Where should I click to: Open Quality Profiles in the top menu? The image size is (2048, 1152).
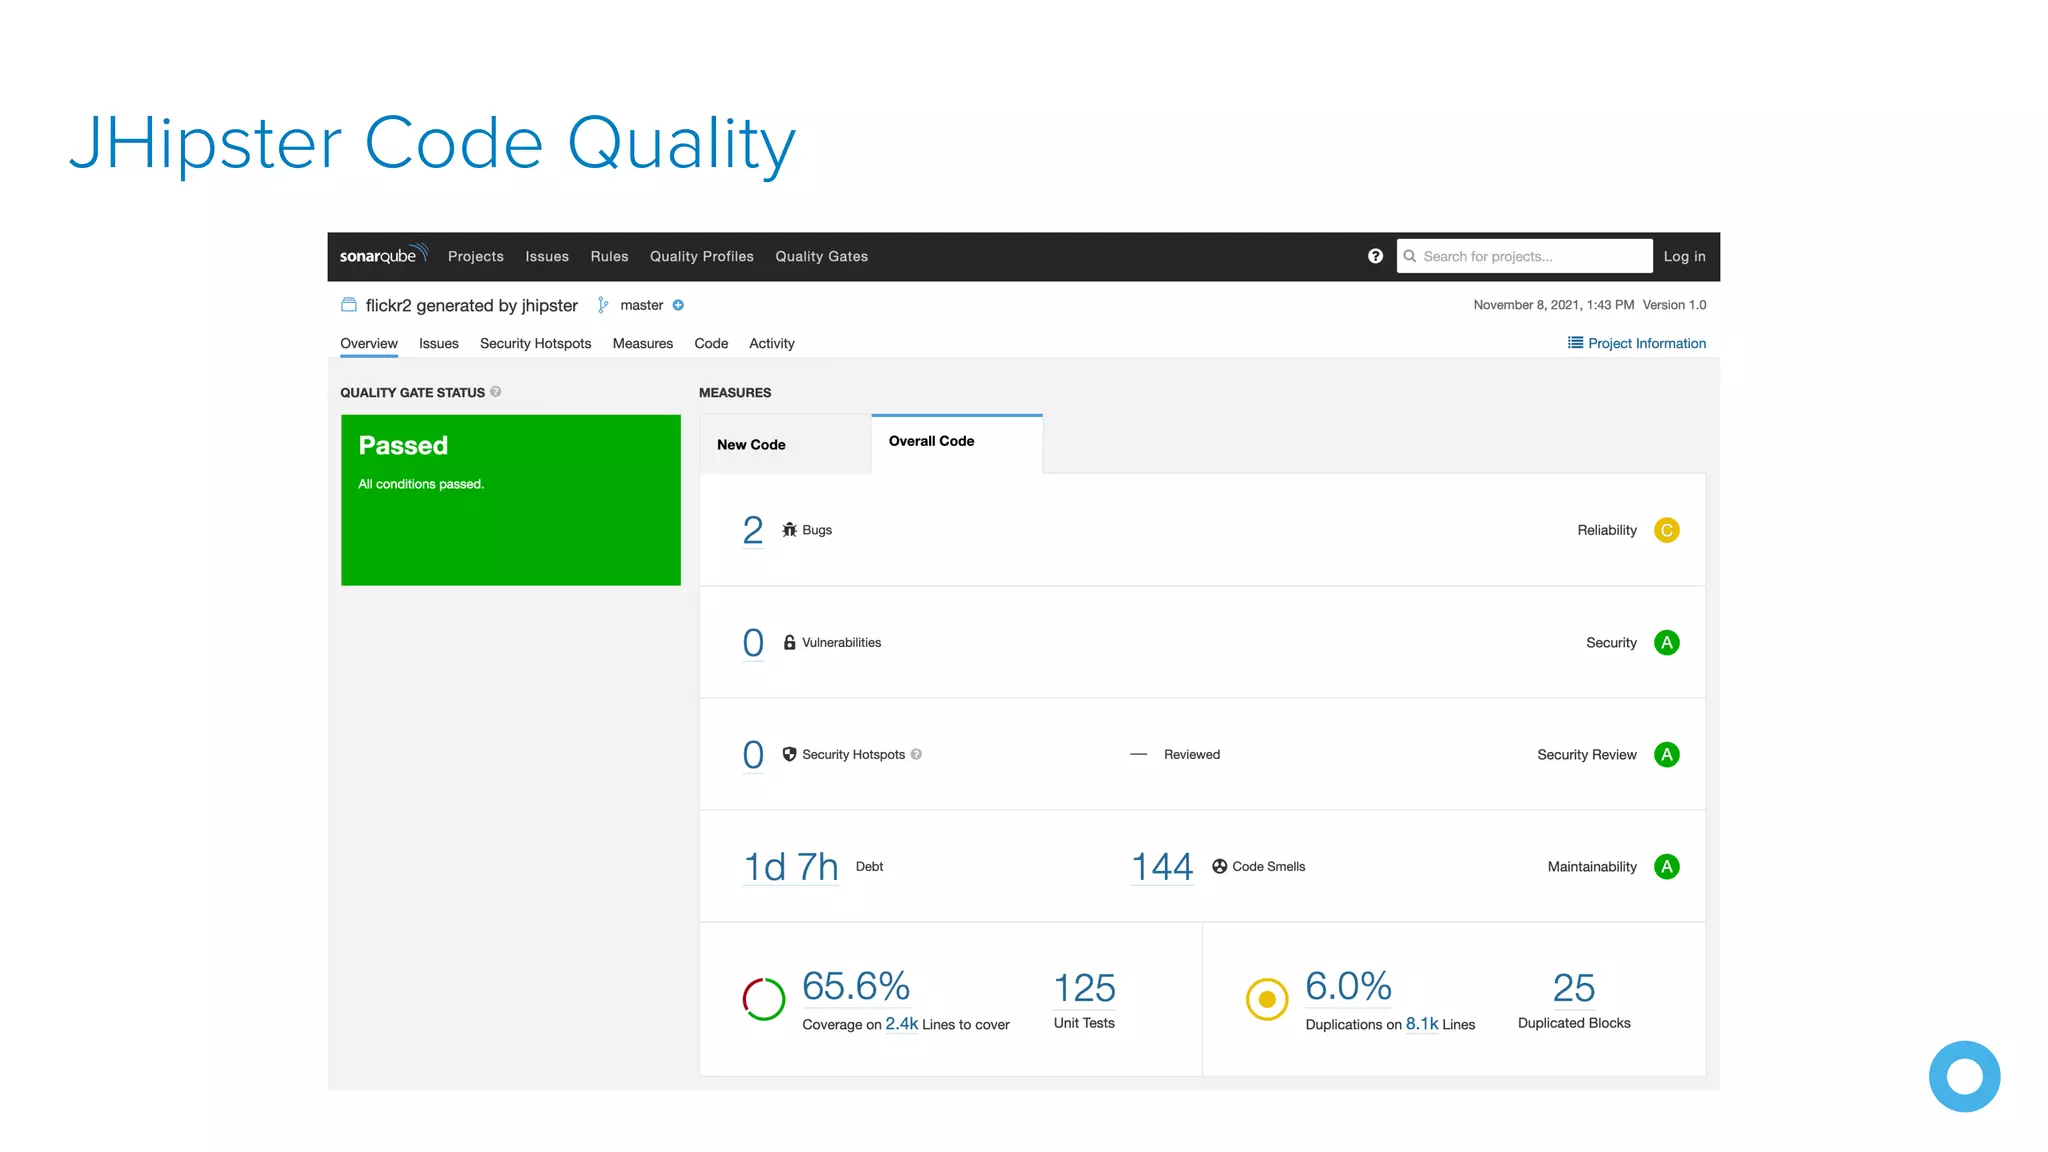point(701,256)
